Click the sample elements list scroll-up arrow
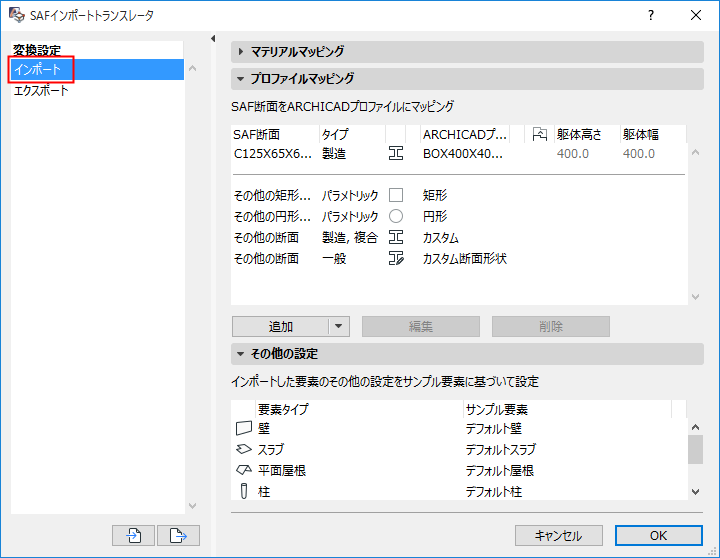Screen dimensions: 720x558 [695, 427]
